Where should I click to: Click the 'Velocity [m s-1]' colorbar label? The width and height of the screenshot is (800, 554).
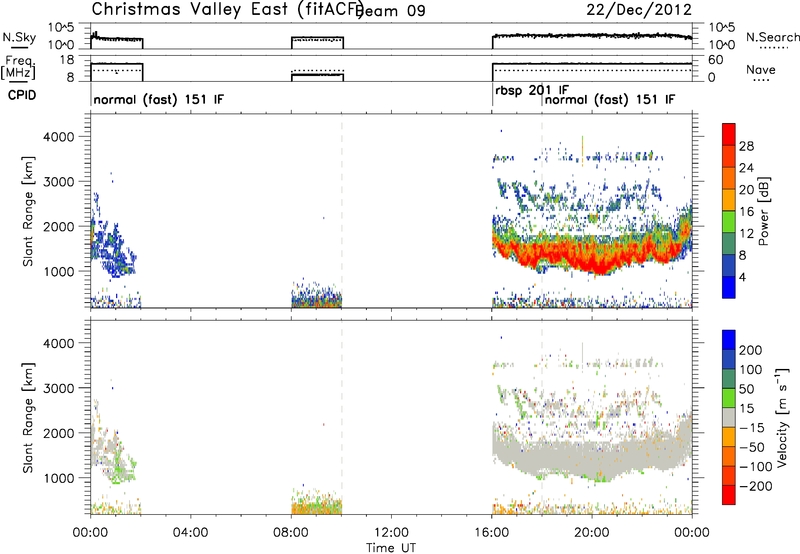pos(782,417)
